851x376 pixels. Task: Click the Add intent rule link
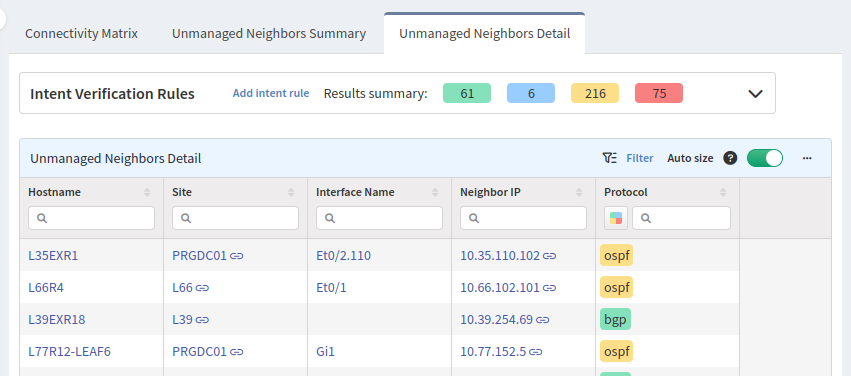click(x=271, y=93)
